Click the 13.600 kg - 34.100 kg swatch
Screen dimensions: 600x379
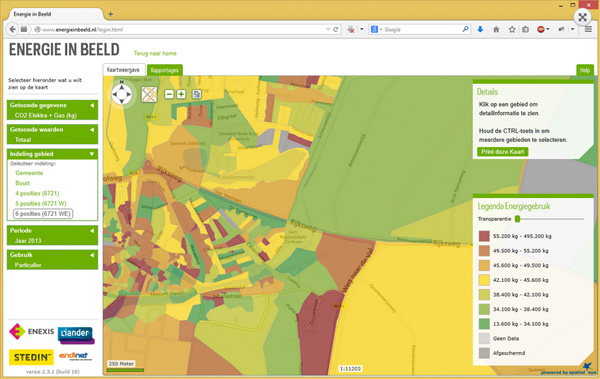[484, 324]
